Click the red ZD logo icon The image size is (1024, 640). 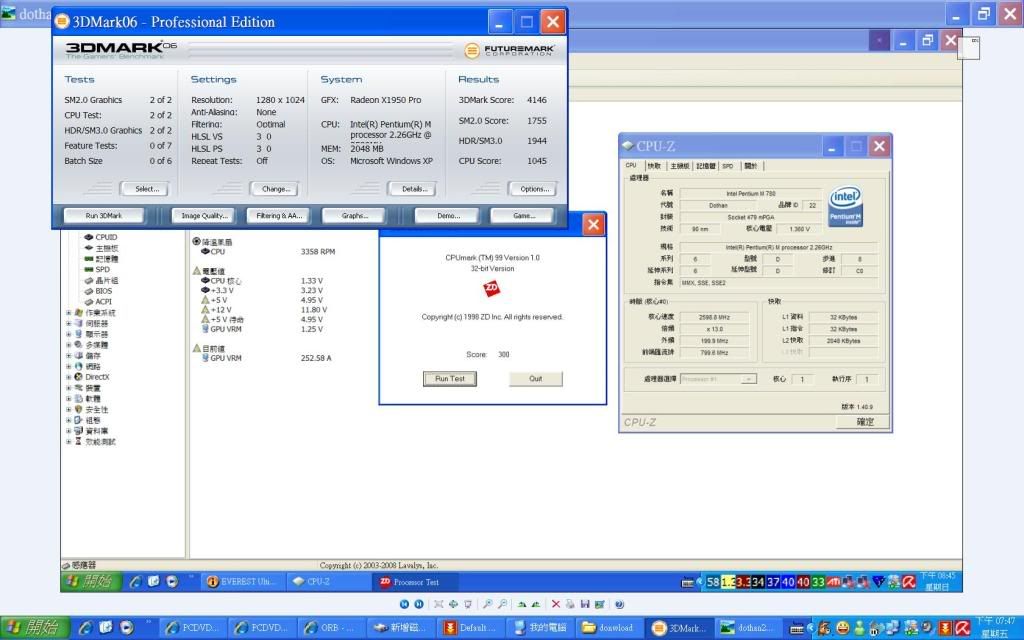tap(491, 287)
